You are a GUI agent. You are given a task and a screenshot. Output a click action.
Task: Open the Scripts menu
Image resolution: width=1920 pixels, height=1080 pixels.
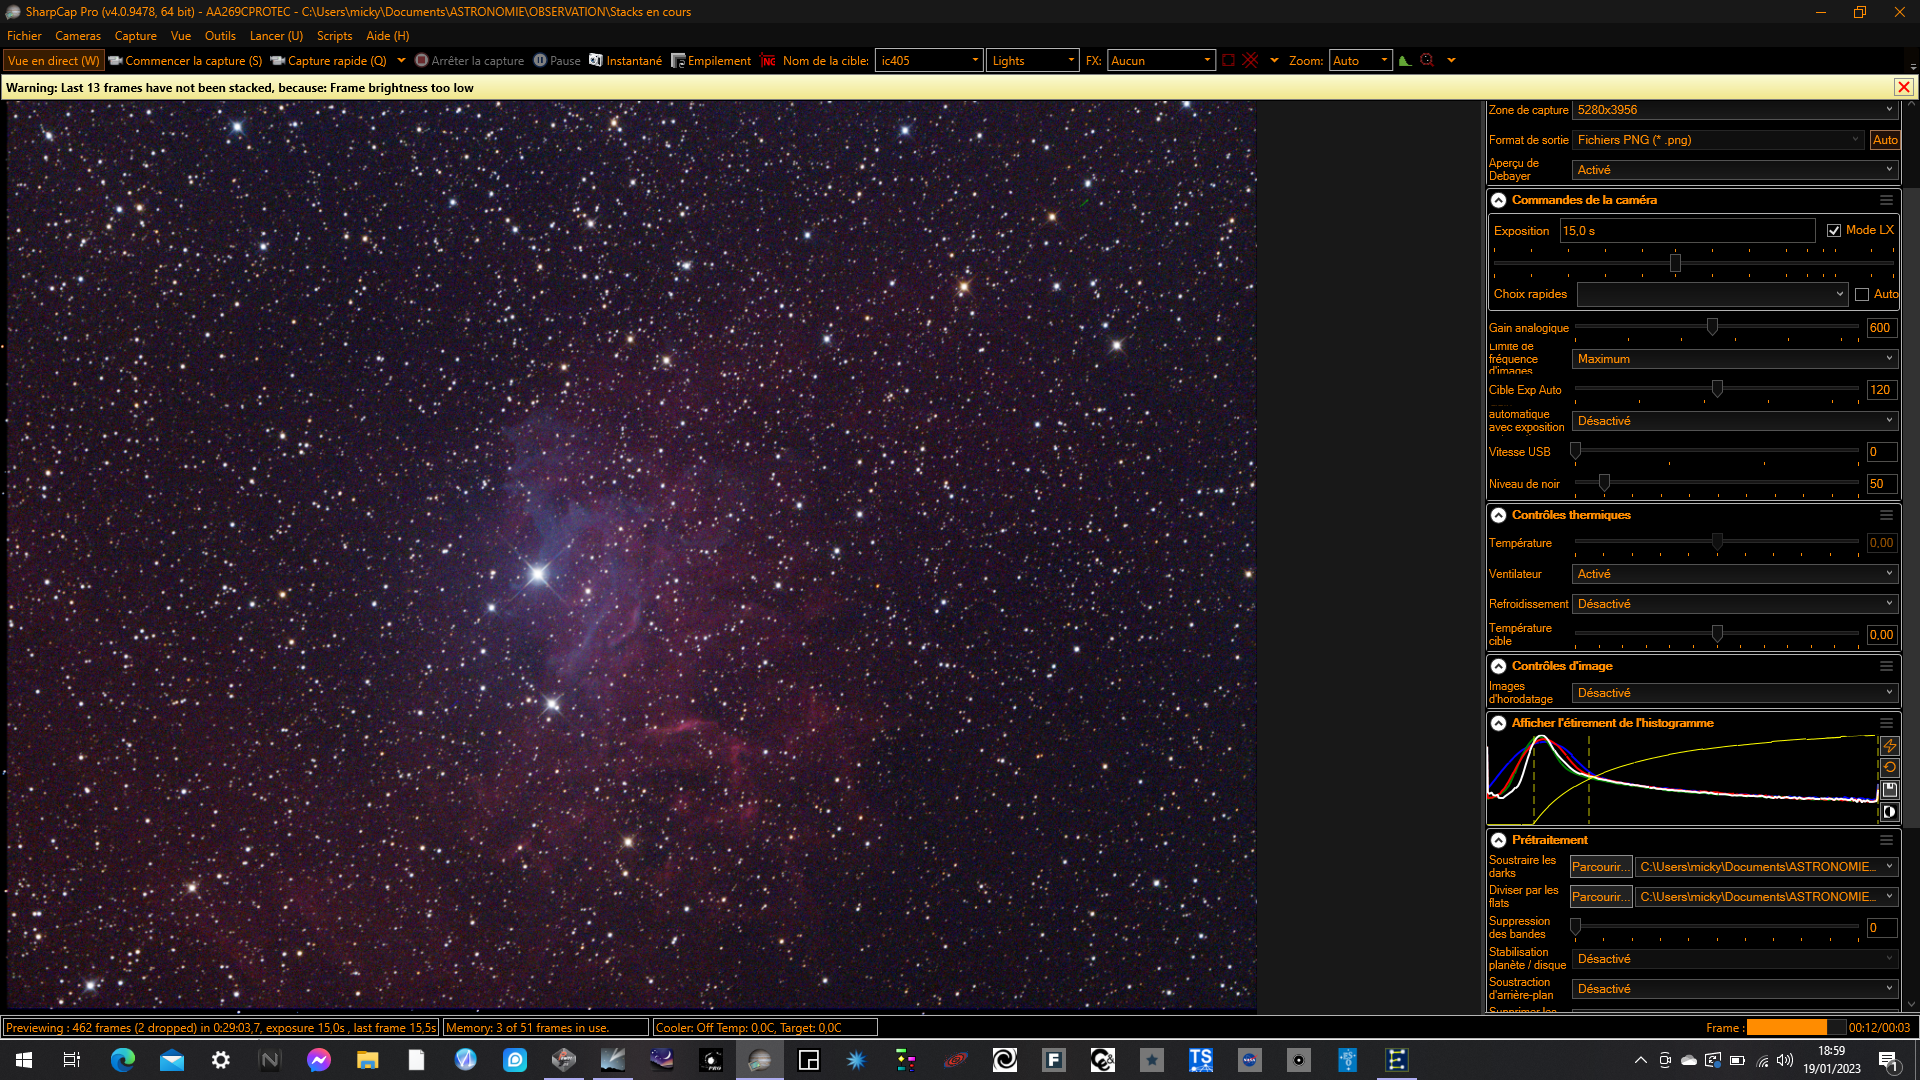pos(334,36)
